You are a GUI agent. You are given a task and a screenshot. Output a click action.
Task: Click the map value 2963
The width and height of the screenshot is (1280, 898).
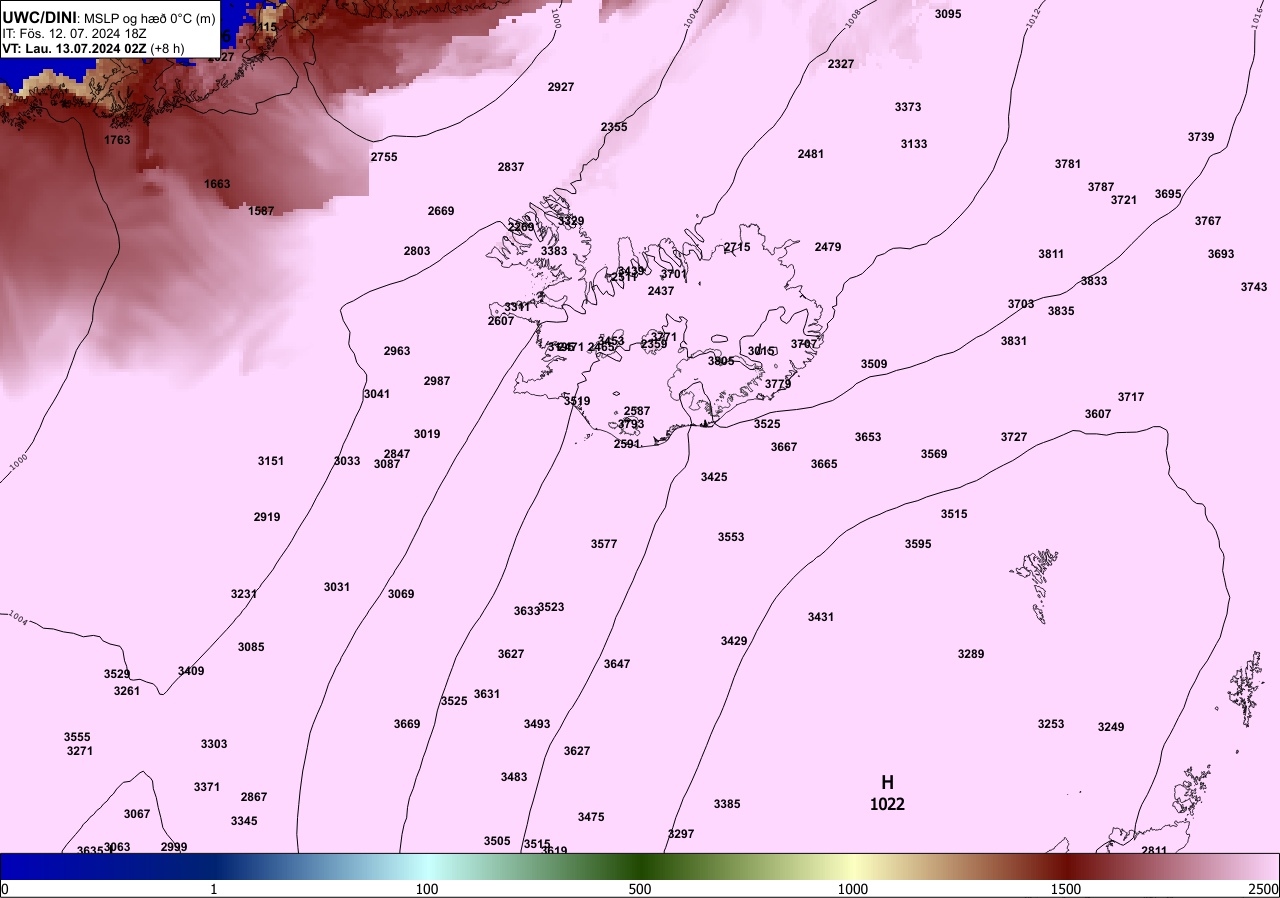pos(397,351)
